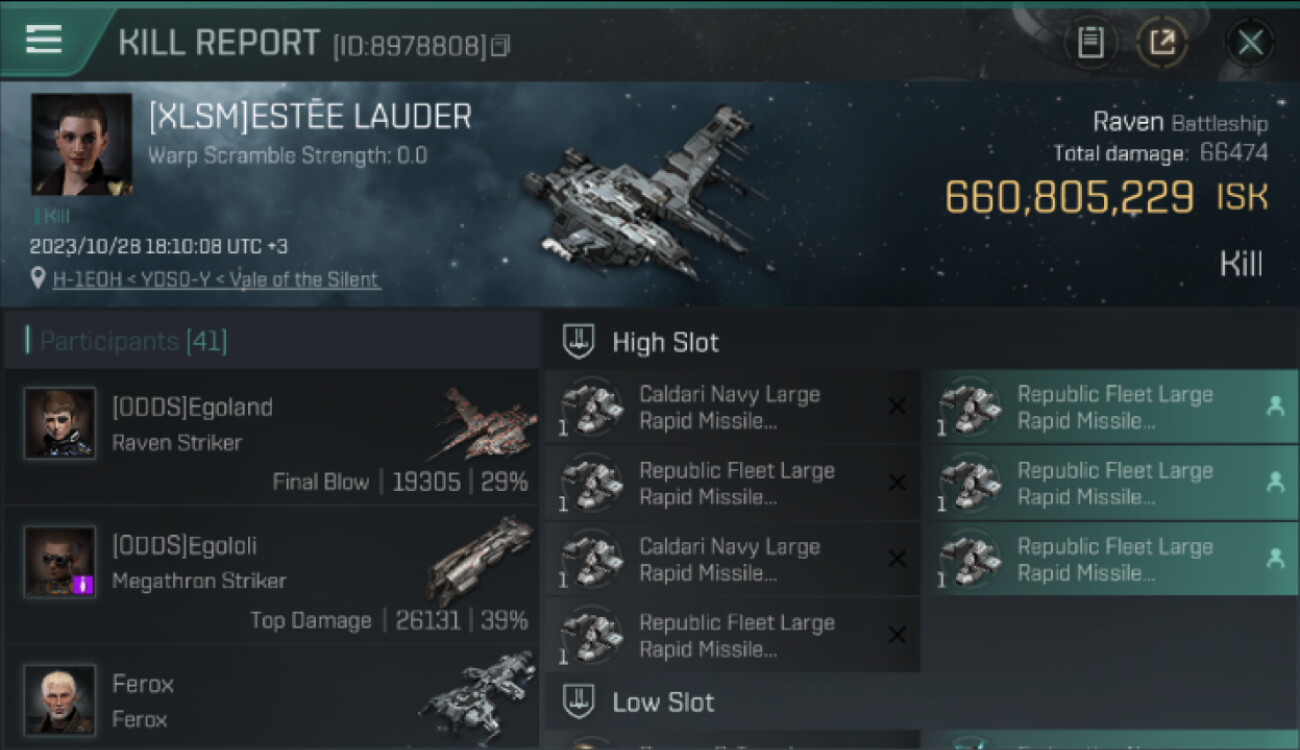Select the Participants [41] tab

[133, 341]
